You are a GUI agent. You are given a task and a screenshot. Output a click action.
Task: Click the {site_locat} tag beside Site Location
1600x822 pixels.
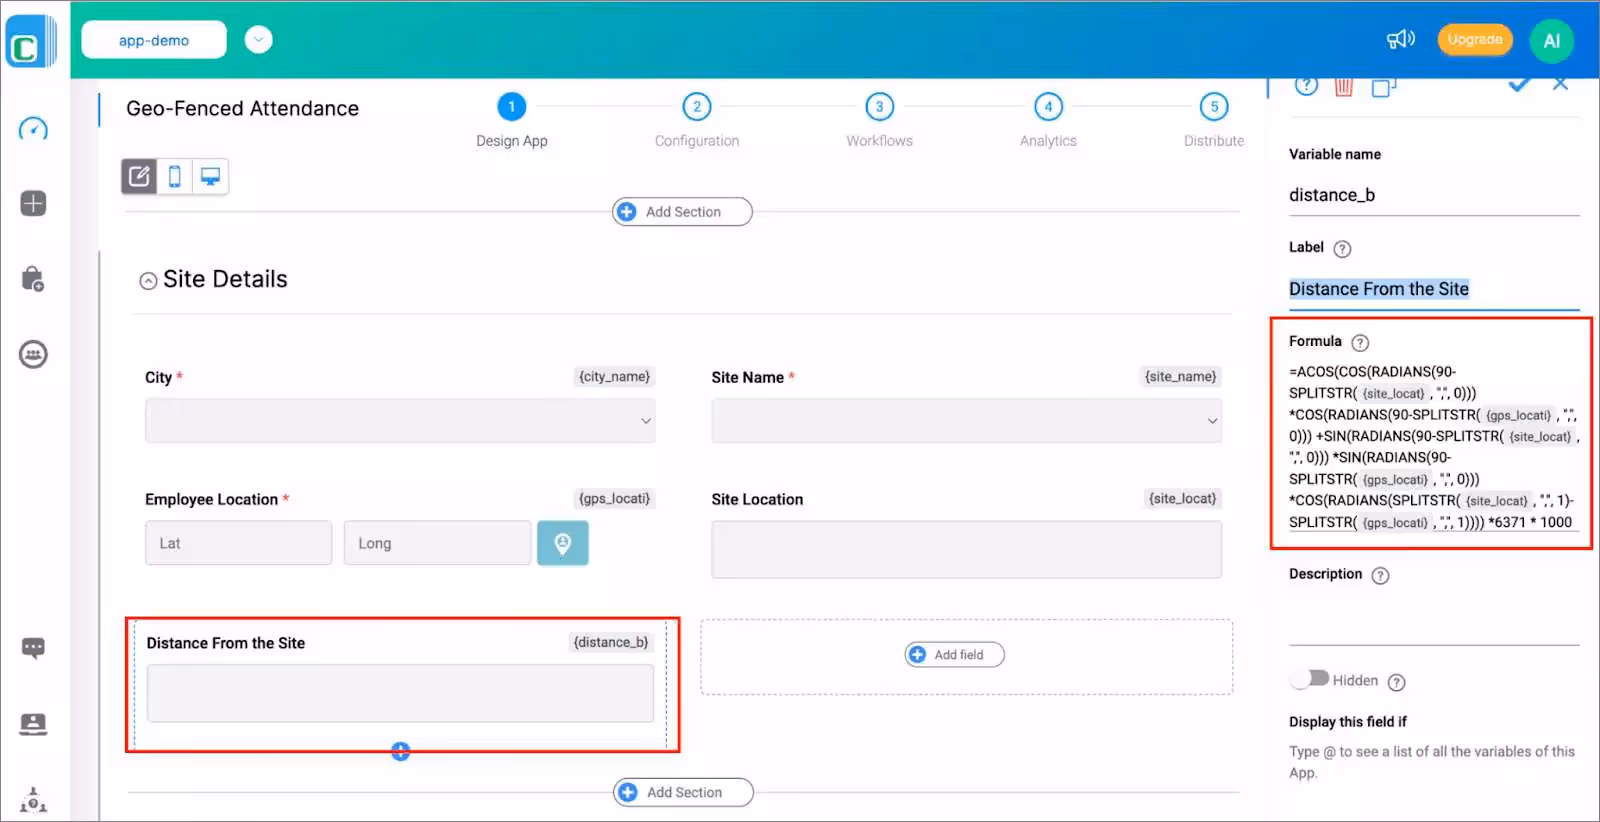pos(1183,499)
